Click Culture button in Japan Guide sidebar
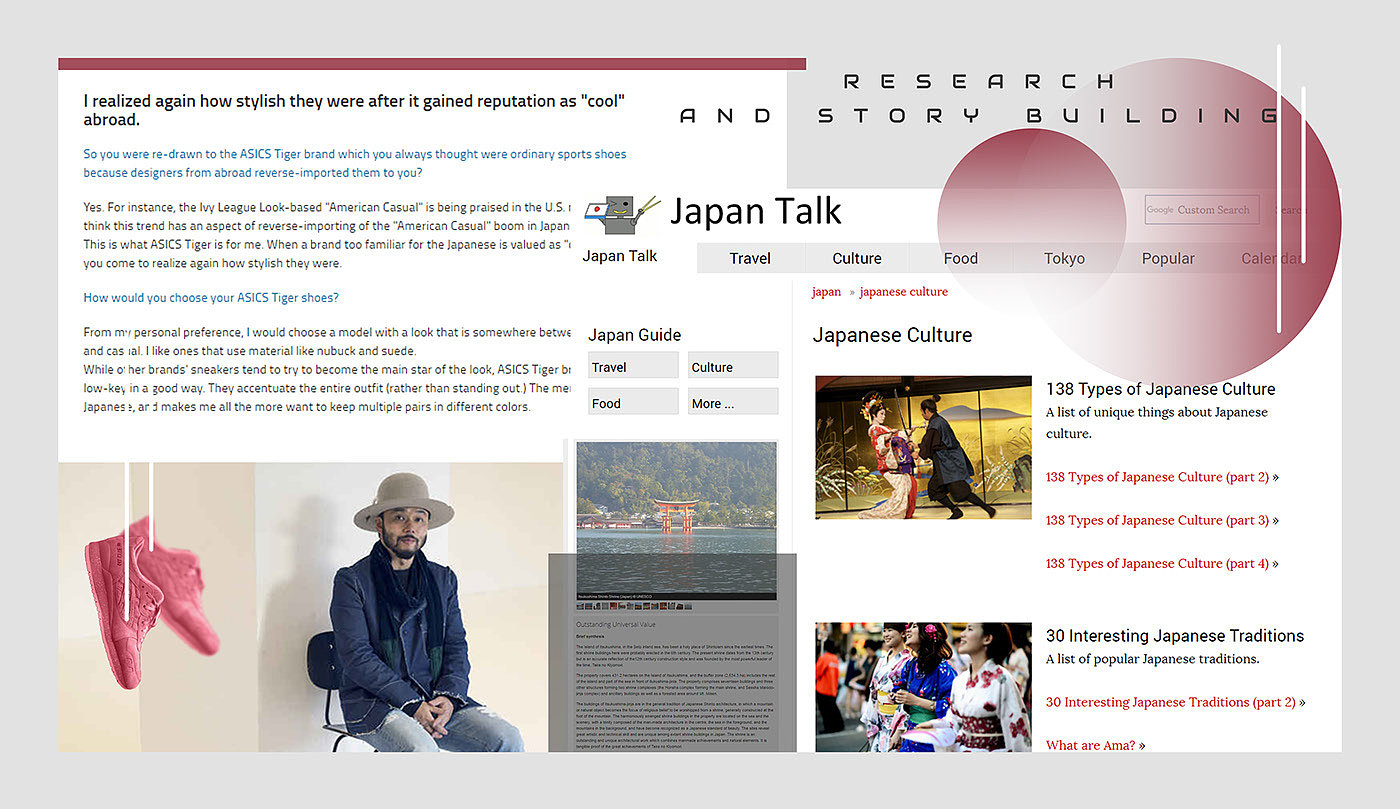 733,367
